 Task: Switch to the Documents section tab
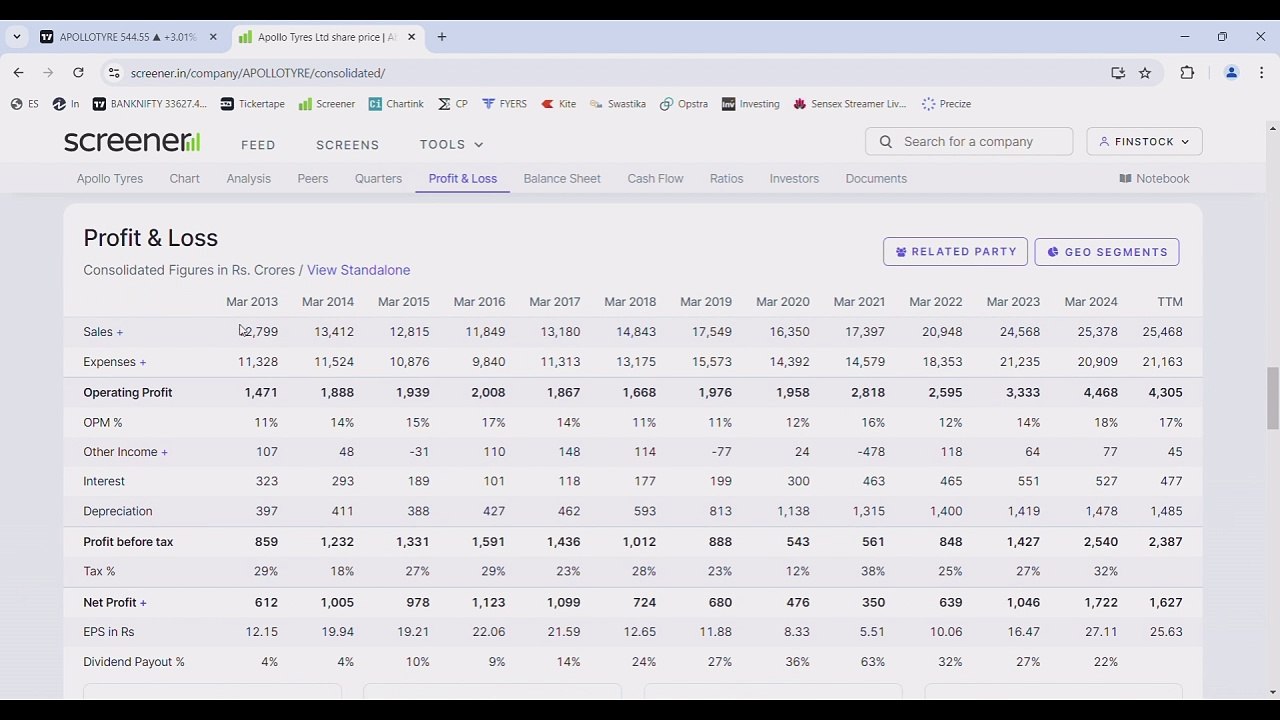(876, 179)
